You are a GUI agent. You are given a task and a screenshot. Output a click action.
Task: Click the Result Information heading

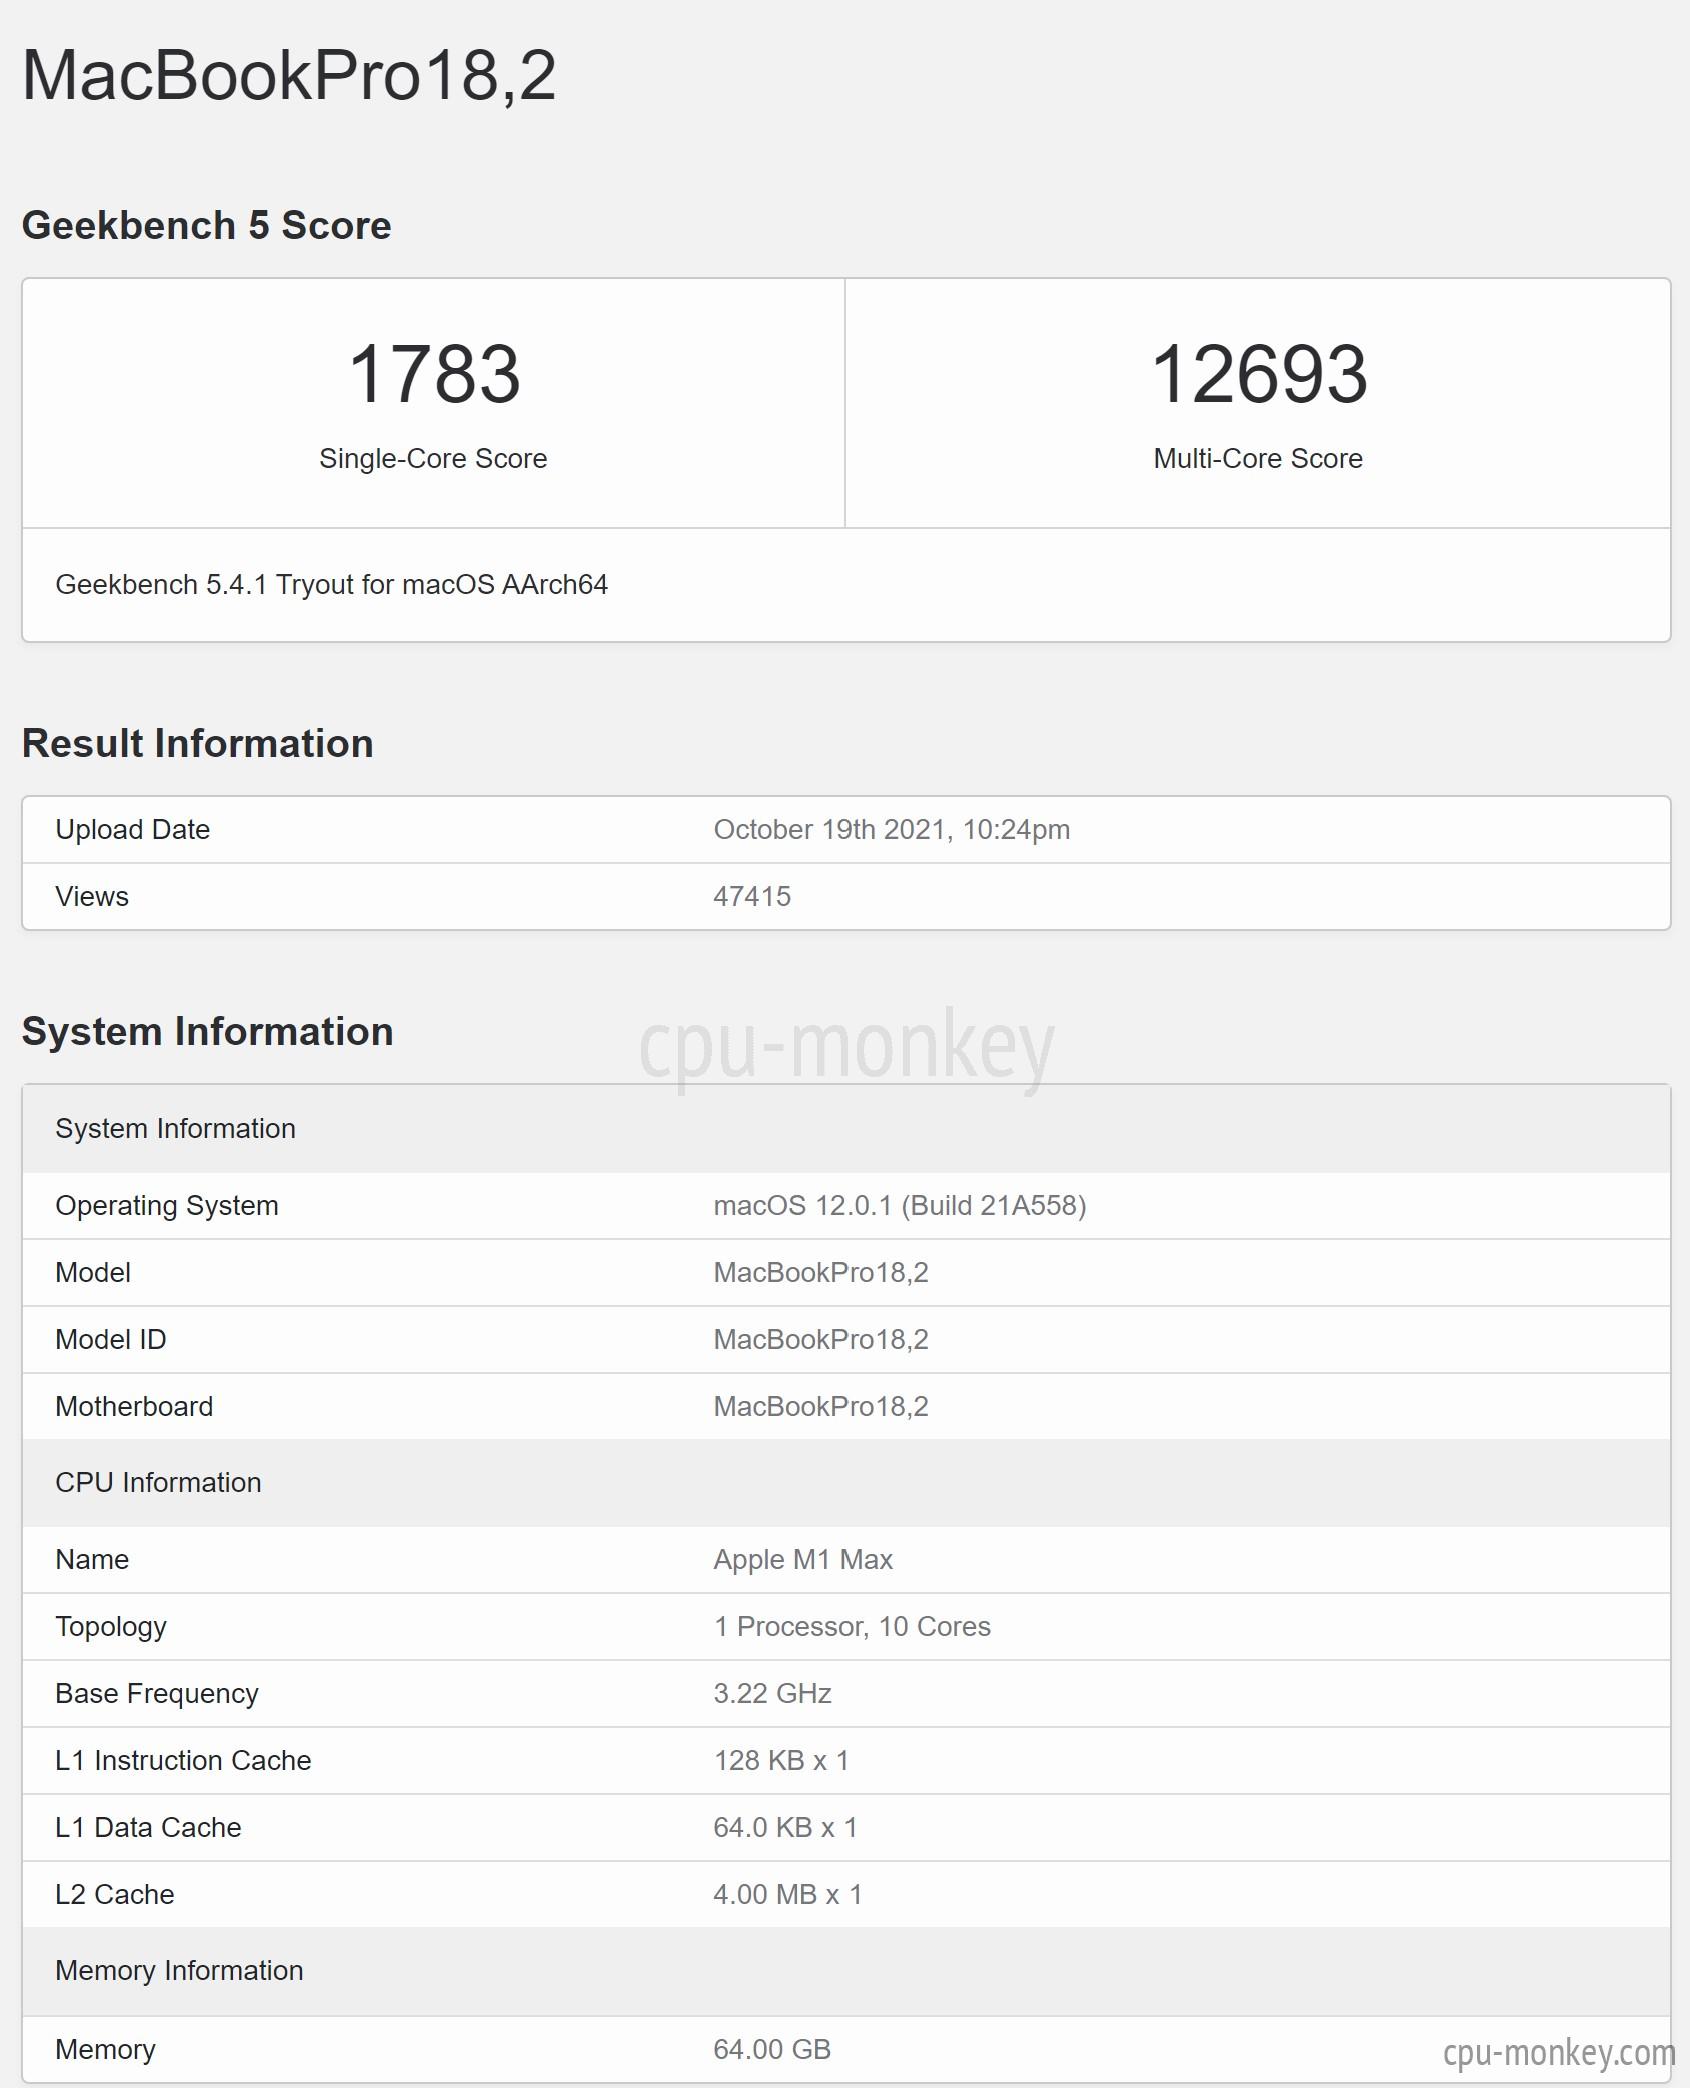tap(197, 743)
